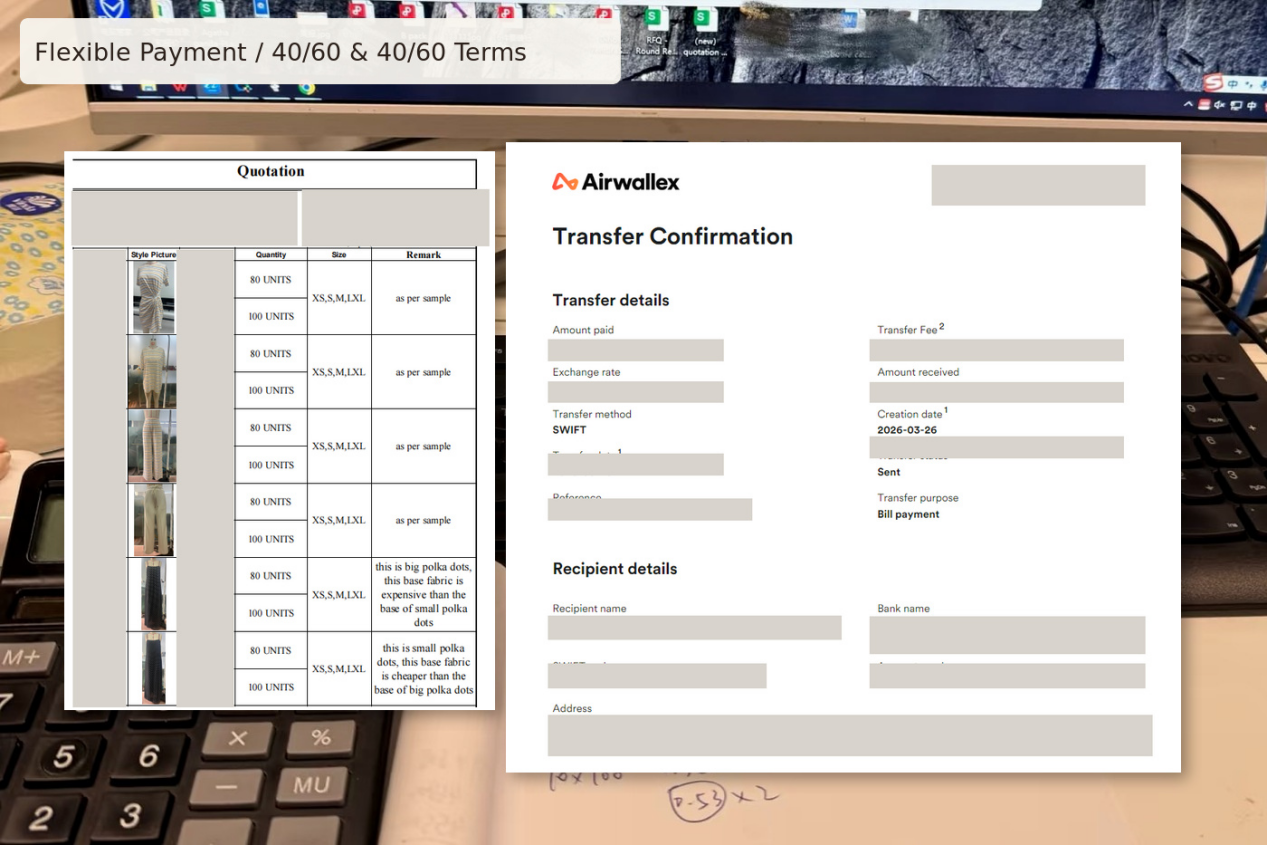
Task: Click the 'Size' column header
Action: coord(339,255)
